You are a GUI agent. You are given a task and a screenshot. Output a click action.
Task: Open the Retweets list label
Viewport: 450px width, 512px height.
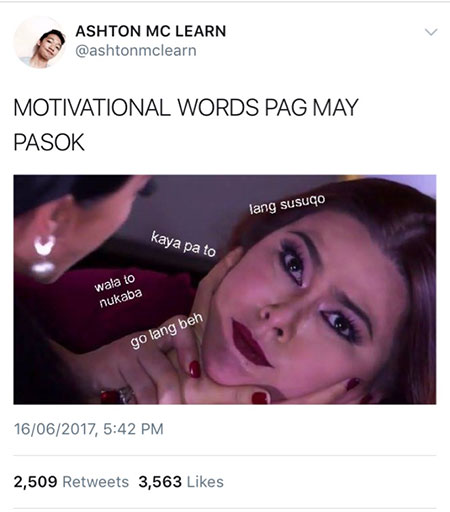(96, 482)
